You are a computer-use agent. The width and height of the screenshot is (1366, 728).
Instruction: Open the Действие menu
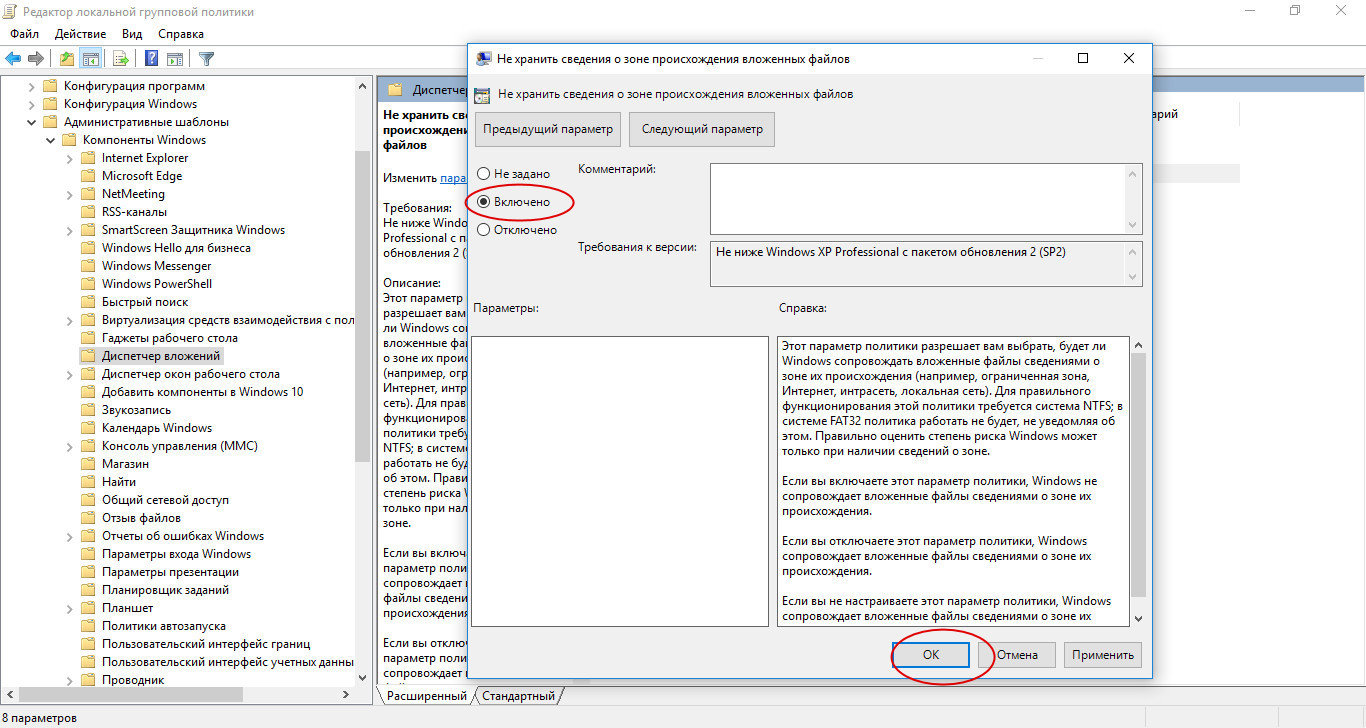[80, 34]
